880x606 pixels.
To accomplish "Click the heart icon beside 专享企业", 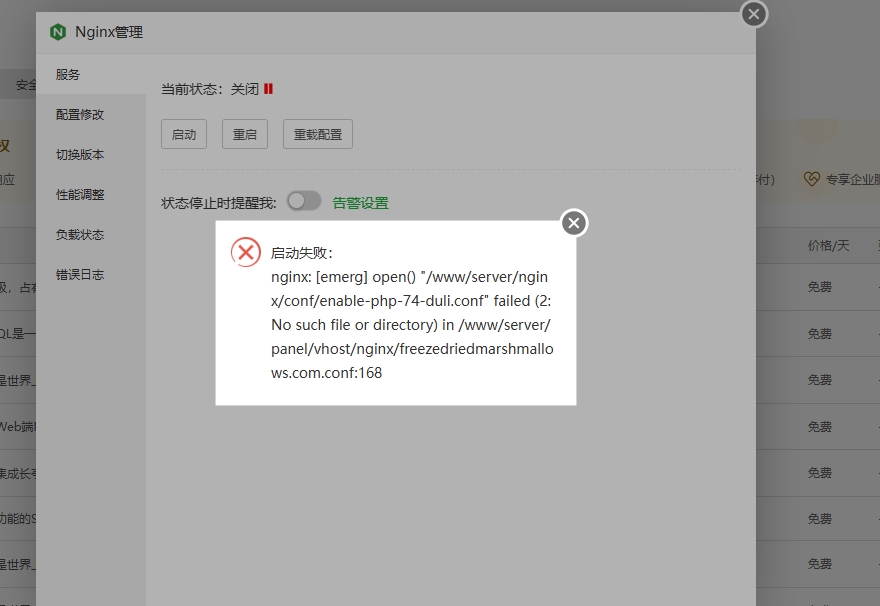I will click(812, 179).
